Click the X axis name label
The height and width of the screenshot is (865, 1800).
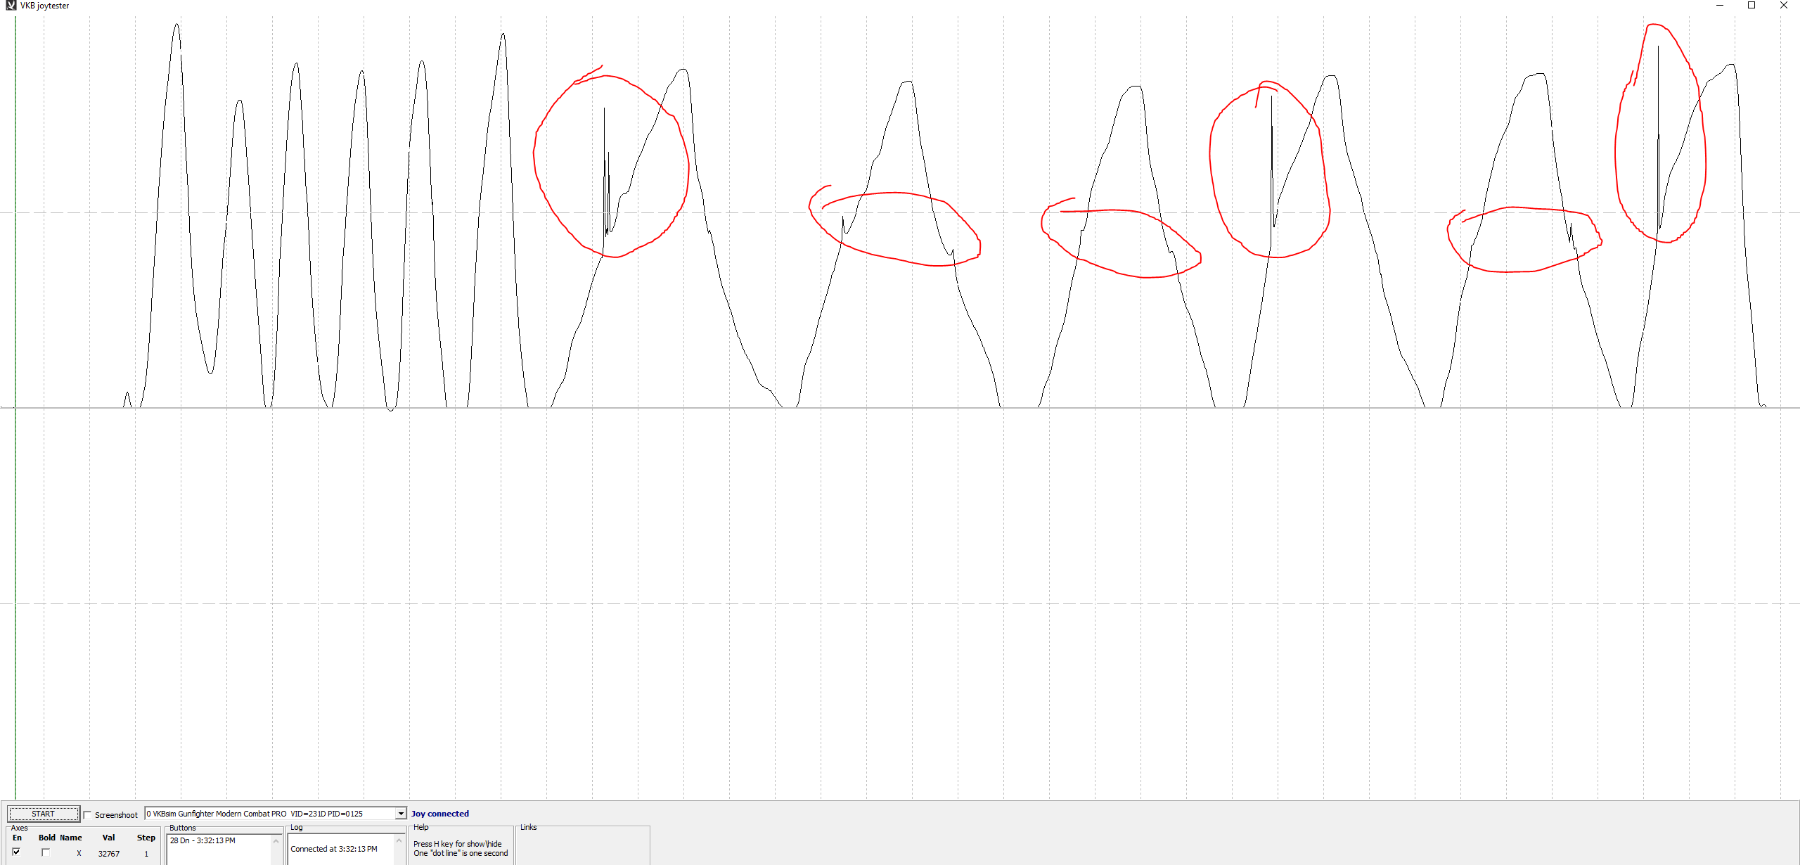pos(79,854)
